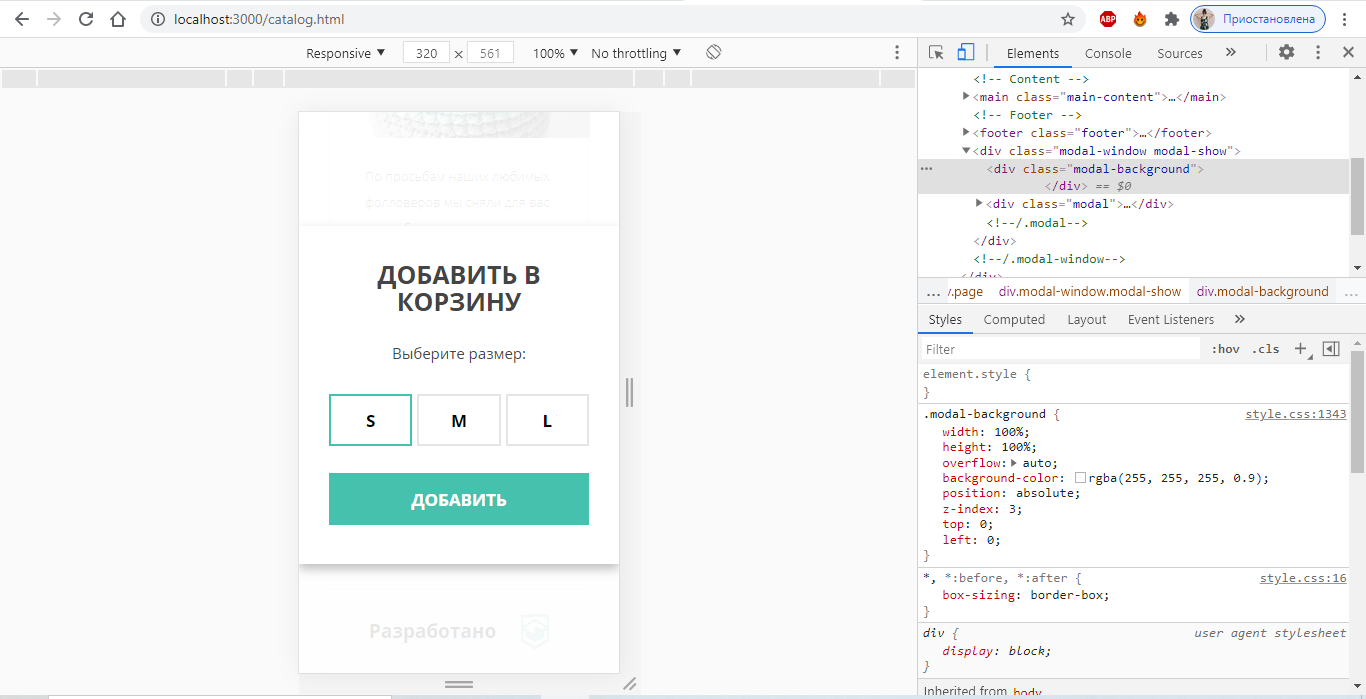Open style.css:16 source link

pos(1303,578)
